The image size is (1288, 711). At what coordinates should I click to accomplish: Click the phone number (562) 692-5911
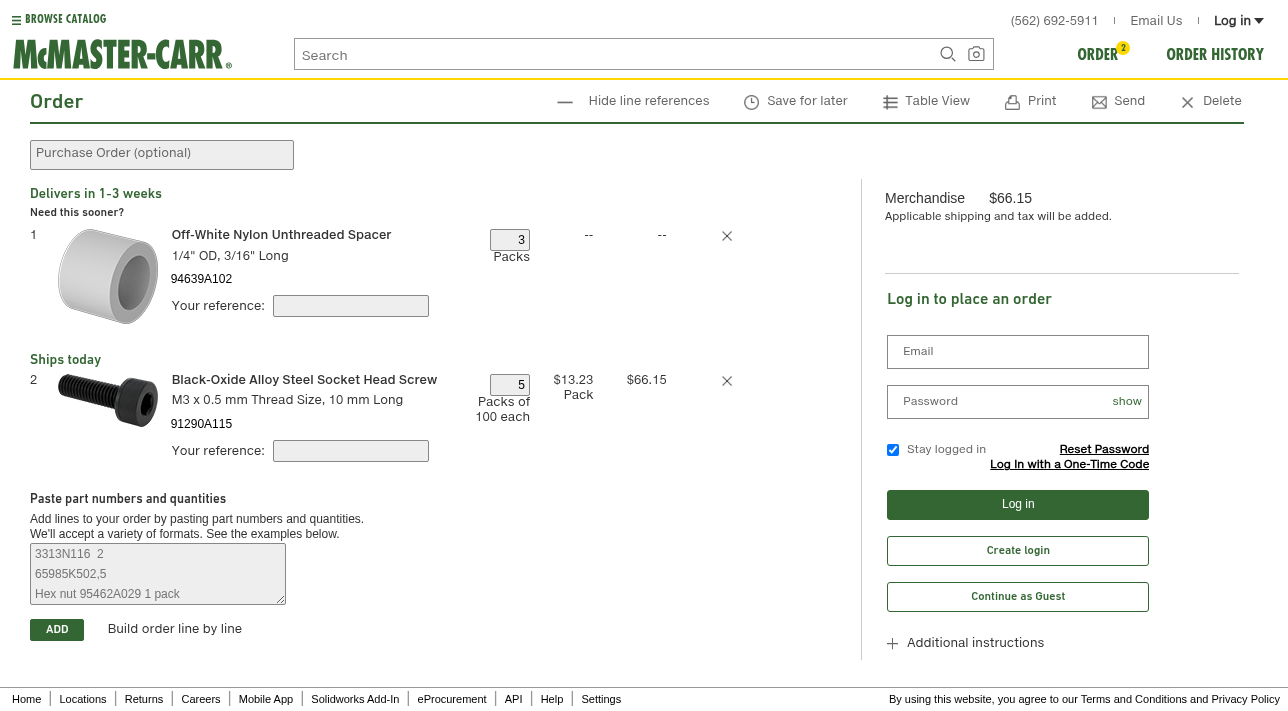tap(1054, 21)
